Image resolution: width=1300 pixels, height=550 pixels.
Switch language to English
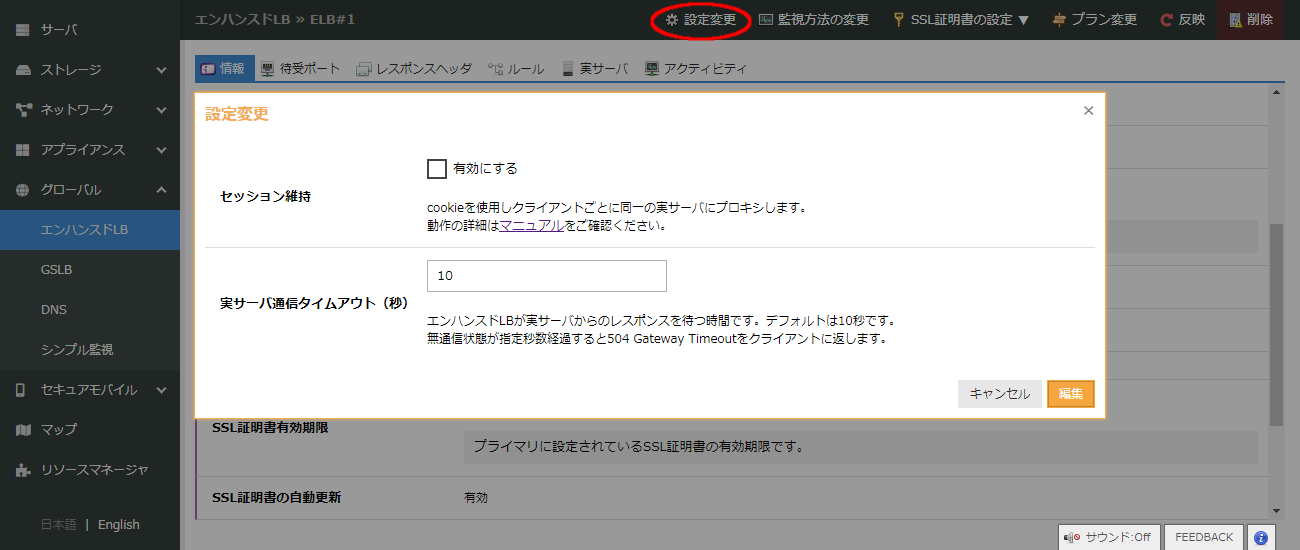(x=118, y=525)
